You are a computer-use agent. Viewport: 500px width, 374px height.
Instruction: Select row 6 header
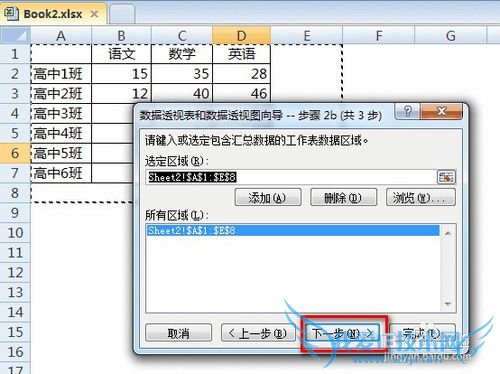tap(15, 153)
